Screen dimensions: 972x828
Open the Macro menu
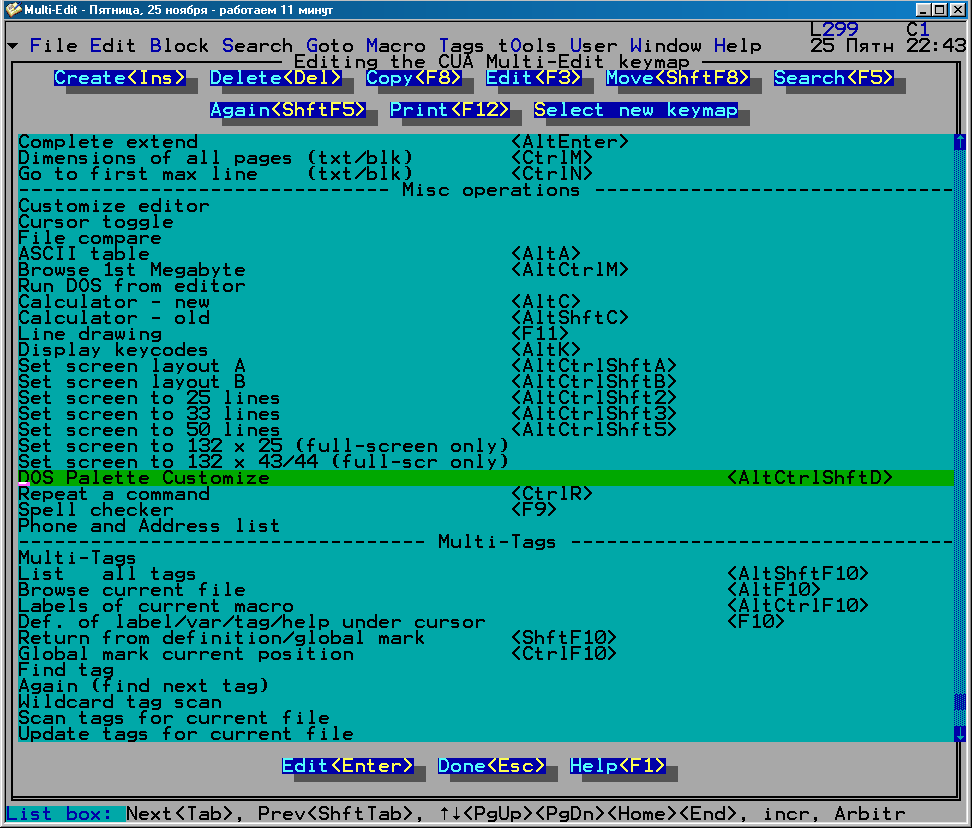(396, 46)
